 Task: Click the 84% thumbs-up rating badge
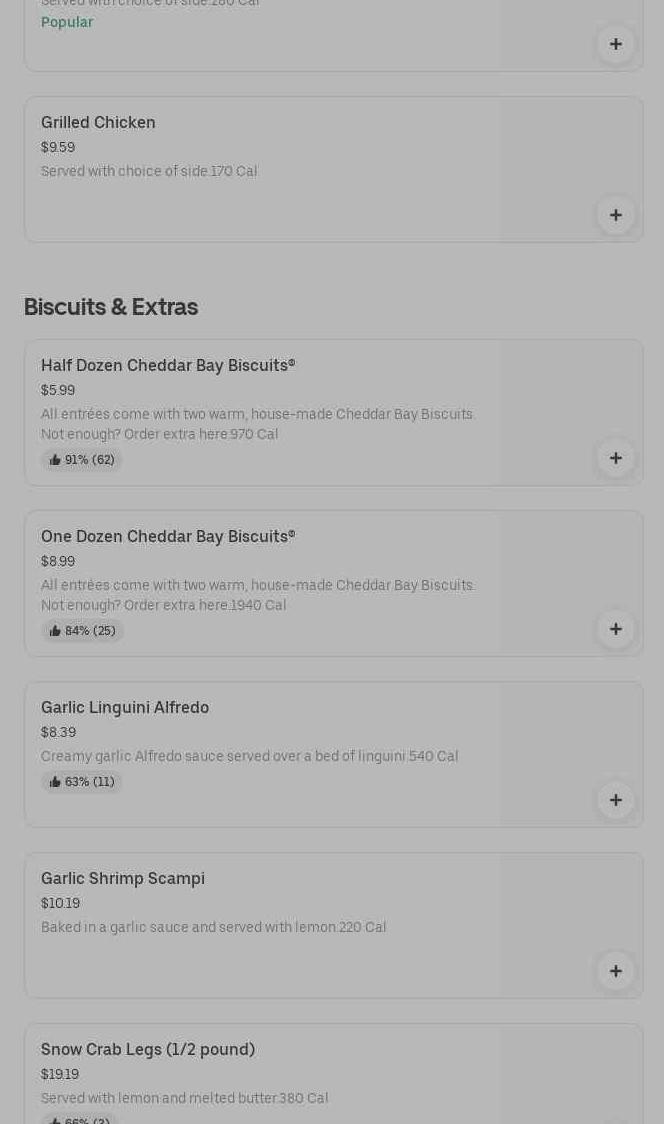(x=83, y=631)
